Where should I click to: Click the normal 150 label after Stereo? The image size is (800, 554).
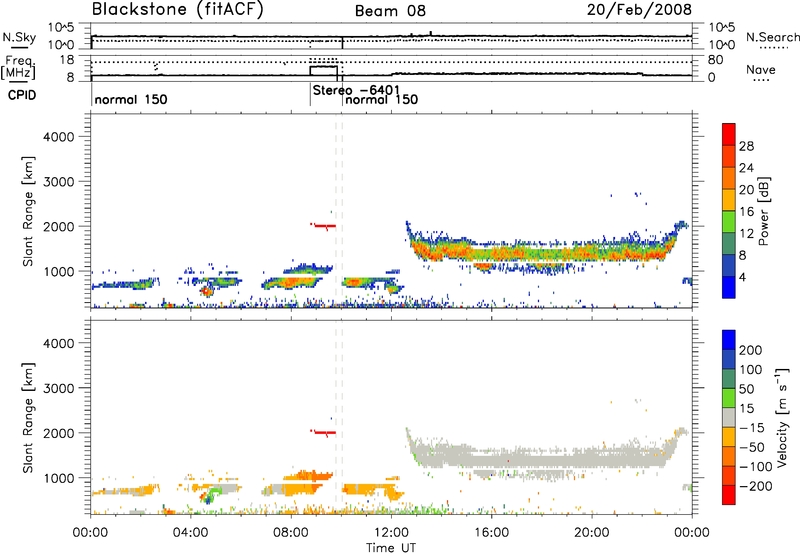click(x=381, y=99)
